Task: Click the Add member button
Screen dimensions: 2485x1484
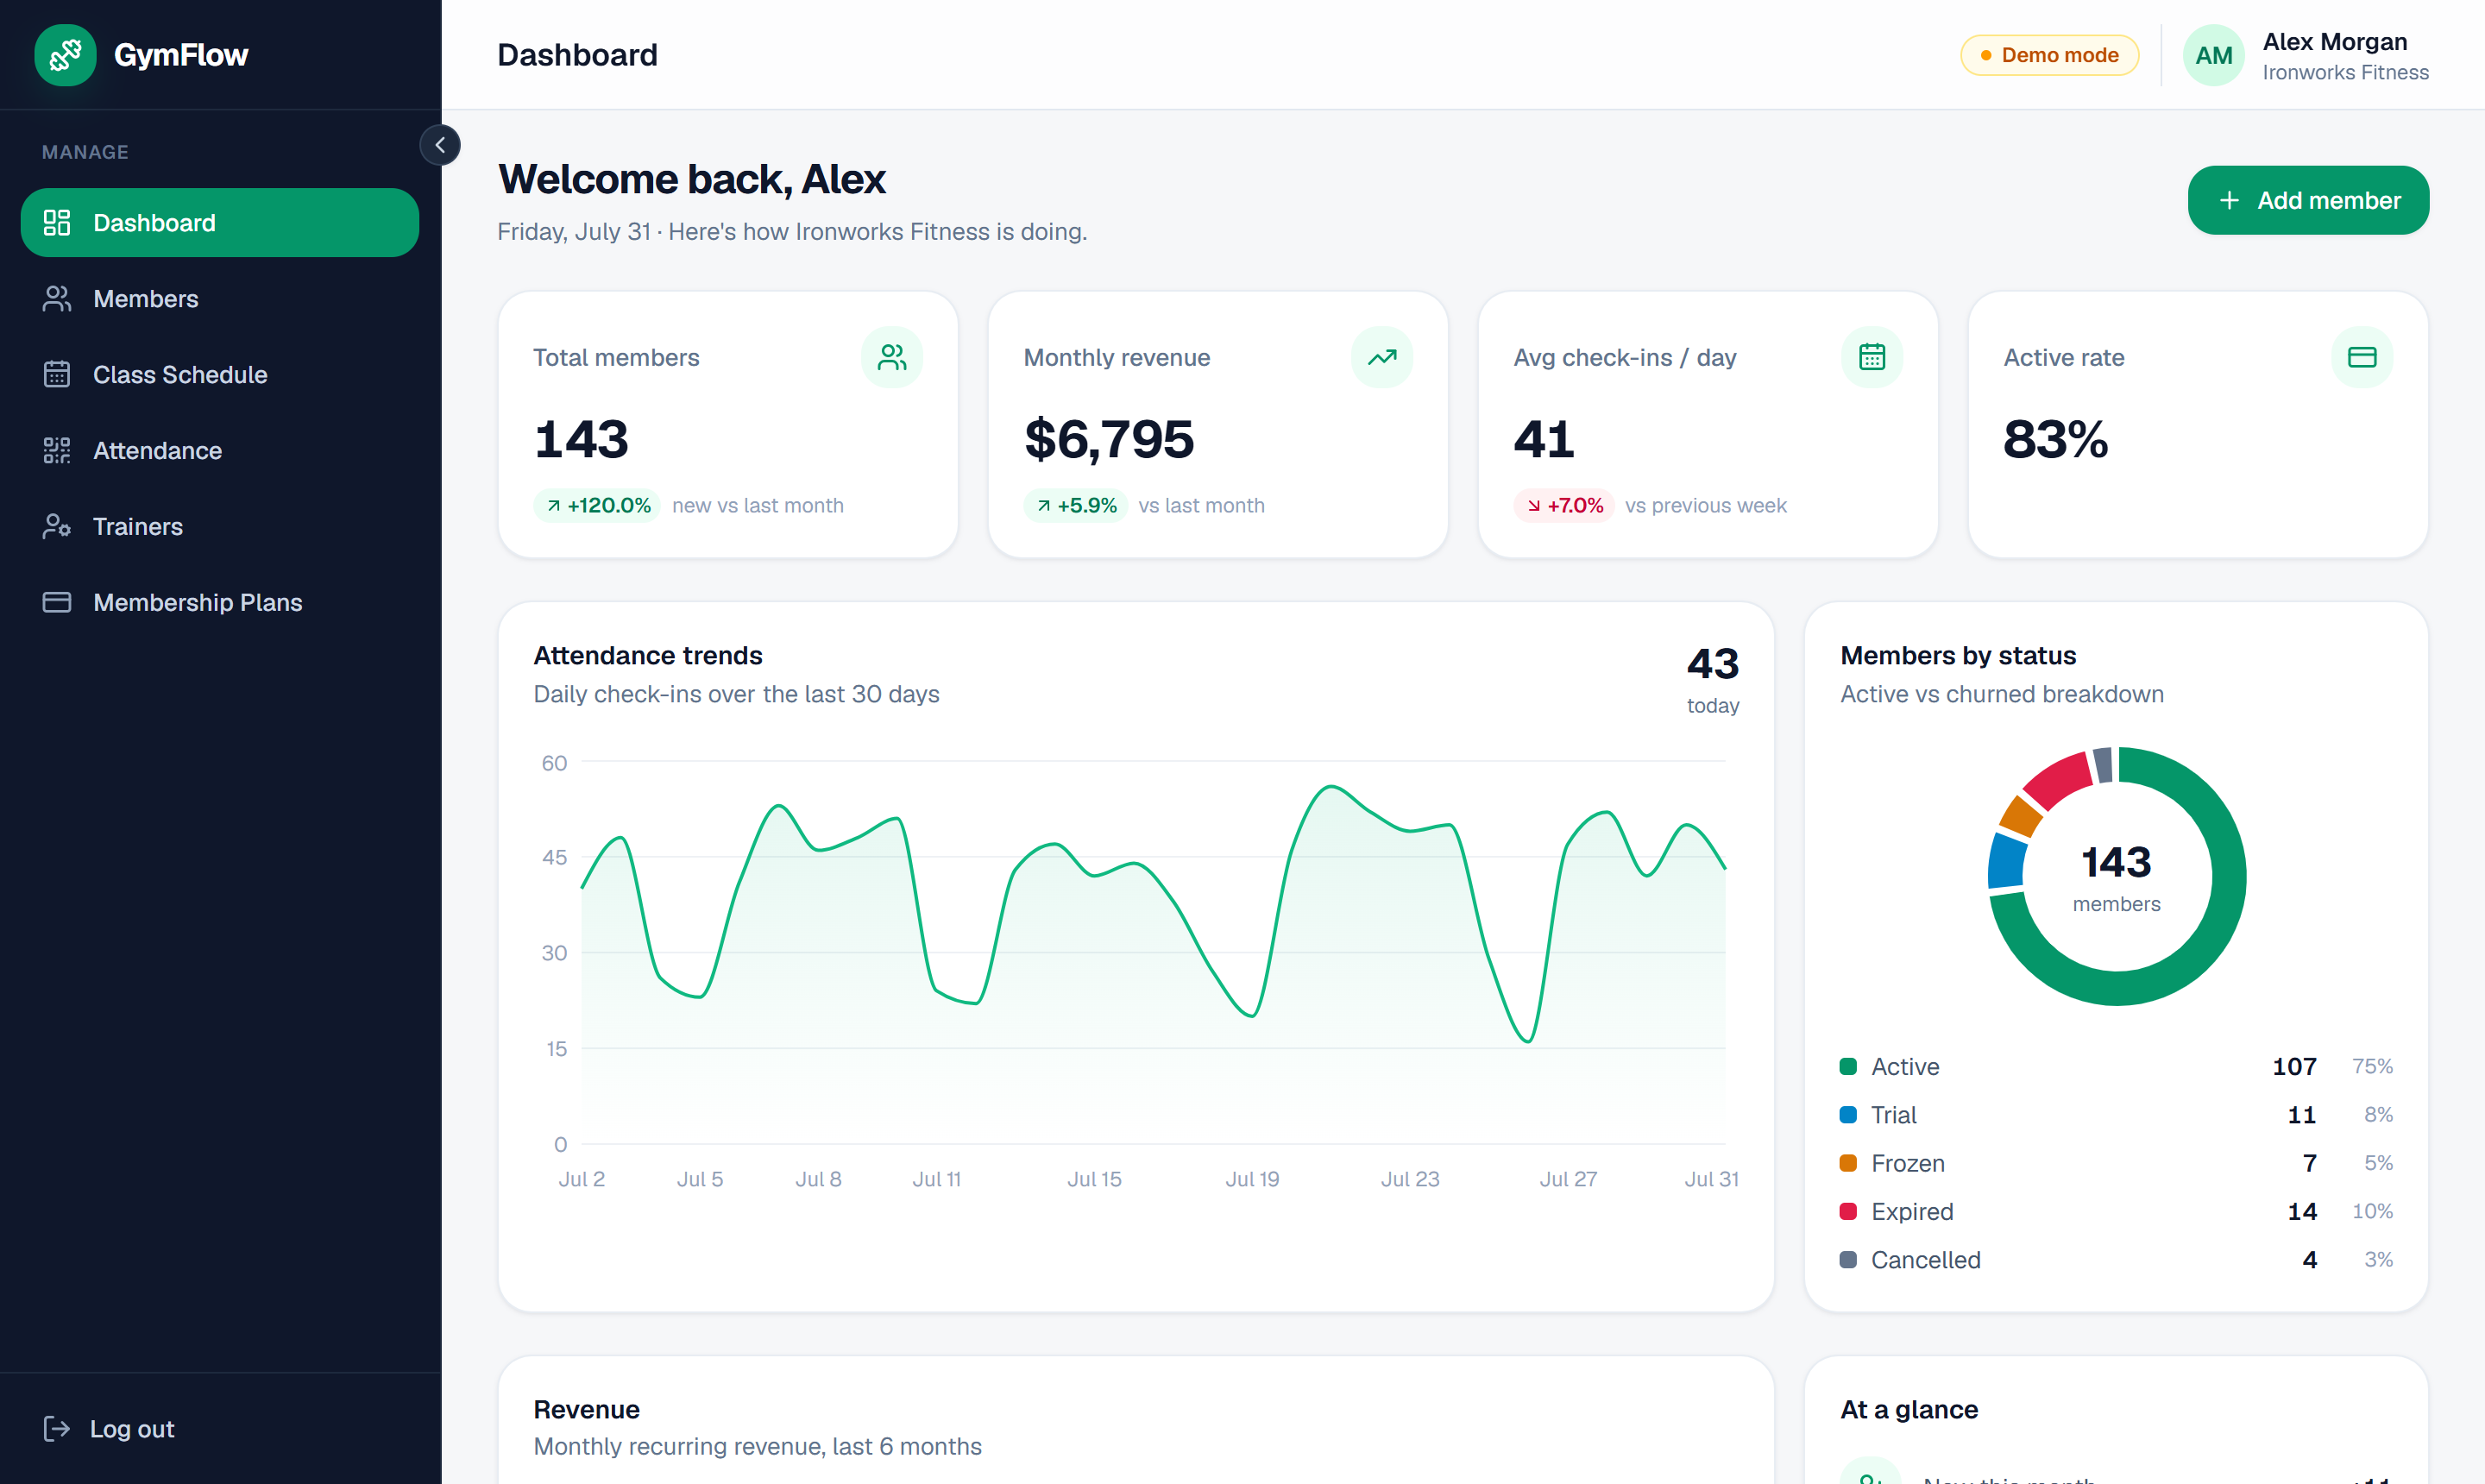Action: [x=2307, y=200]
